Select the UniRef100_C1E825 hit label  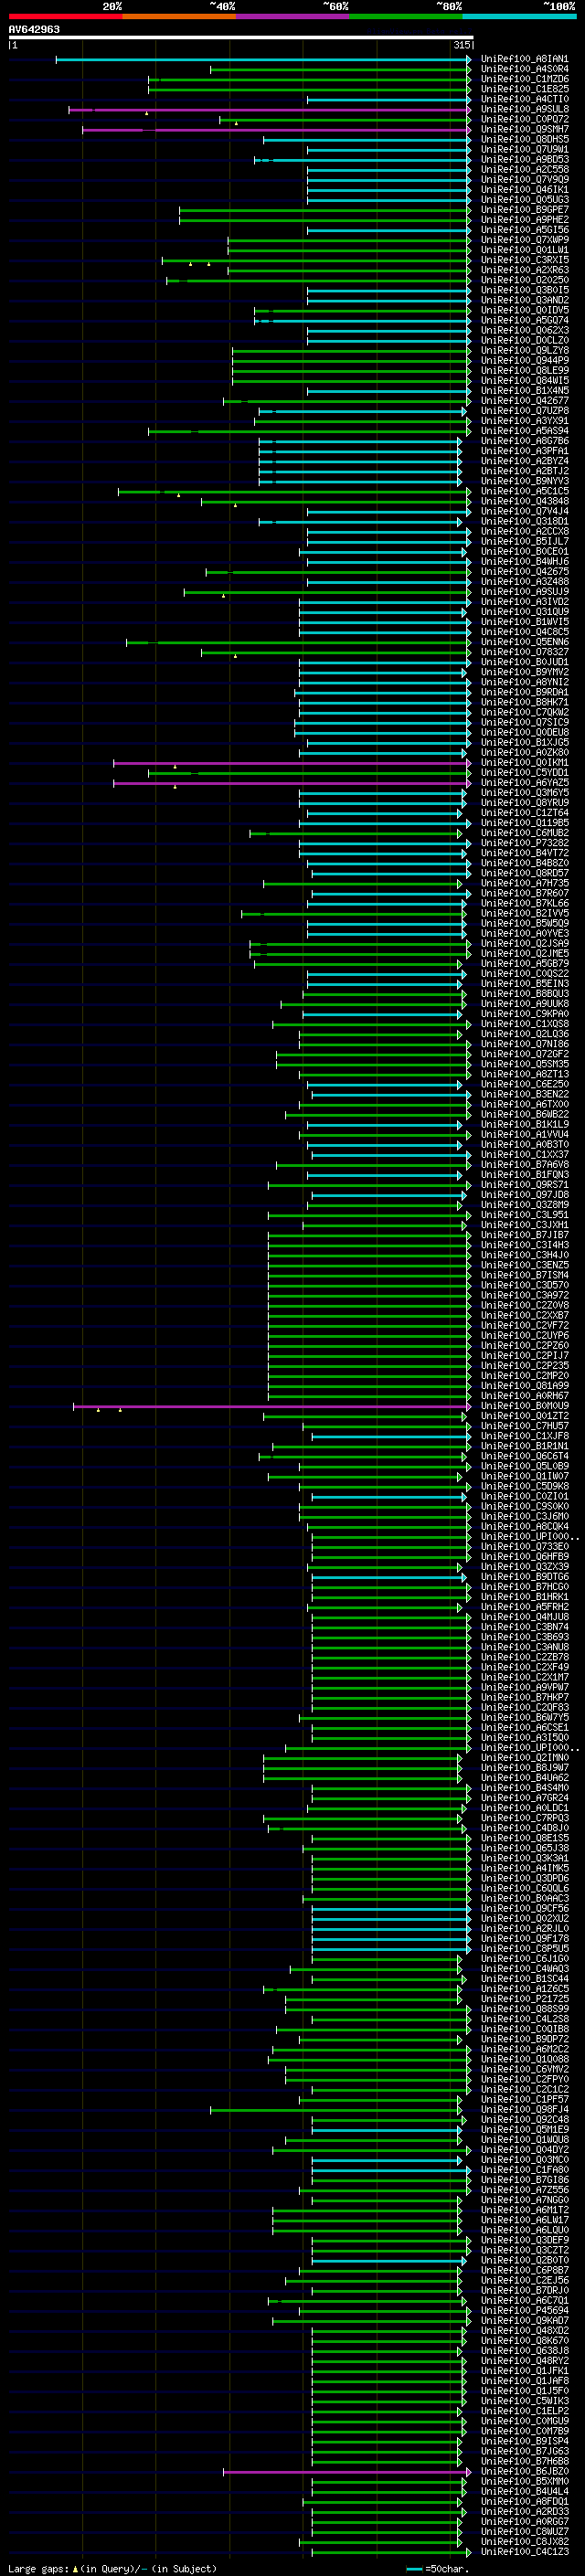click(525, 89)
